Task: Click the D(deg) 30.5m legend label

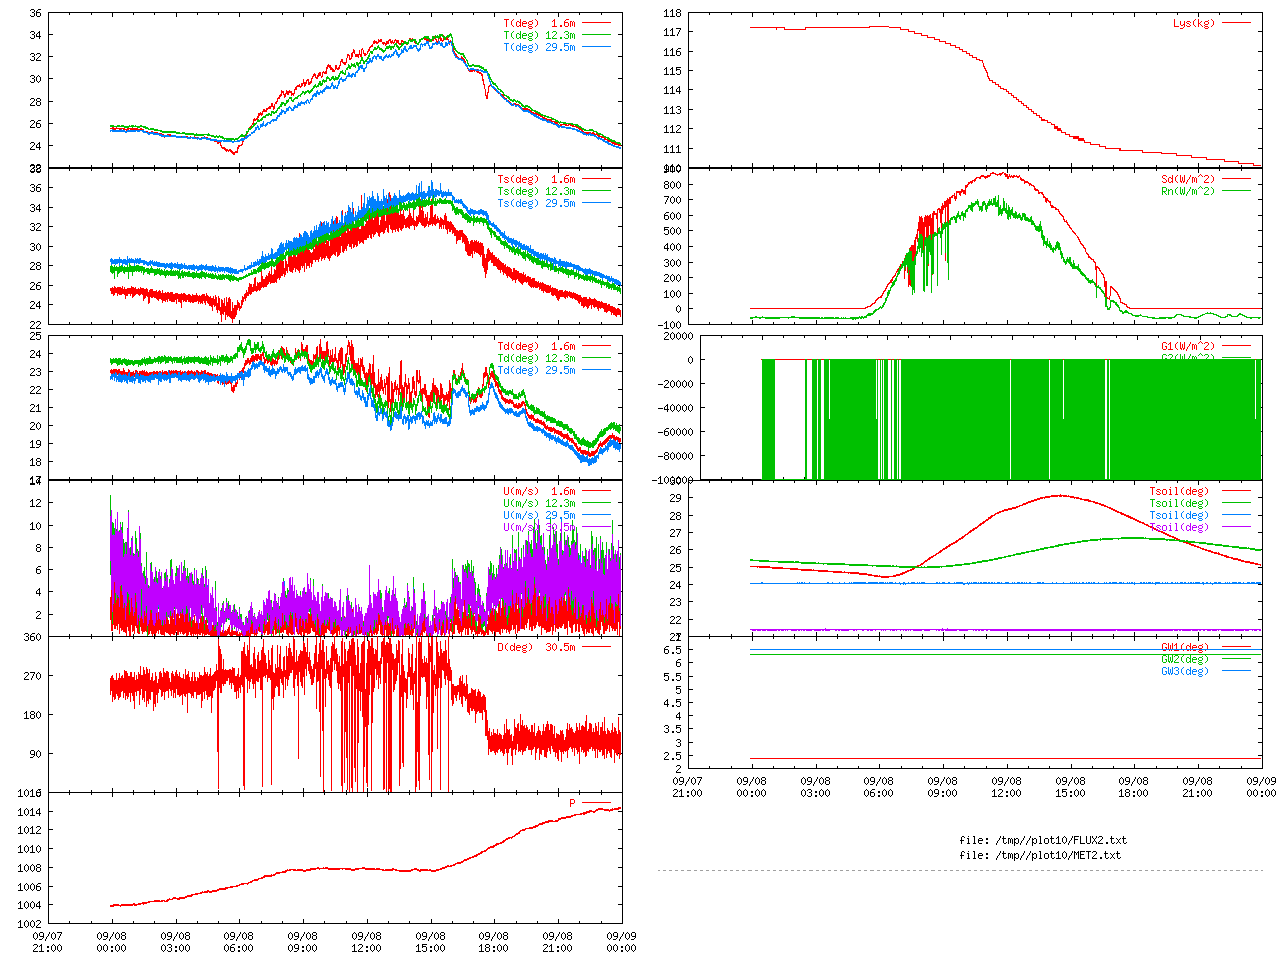Action: (536, 647)
